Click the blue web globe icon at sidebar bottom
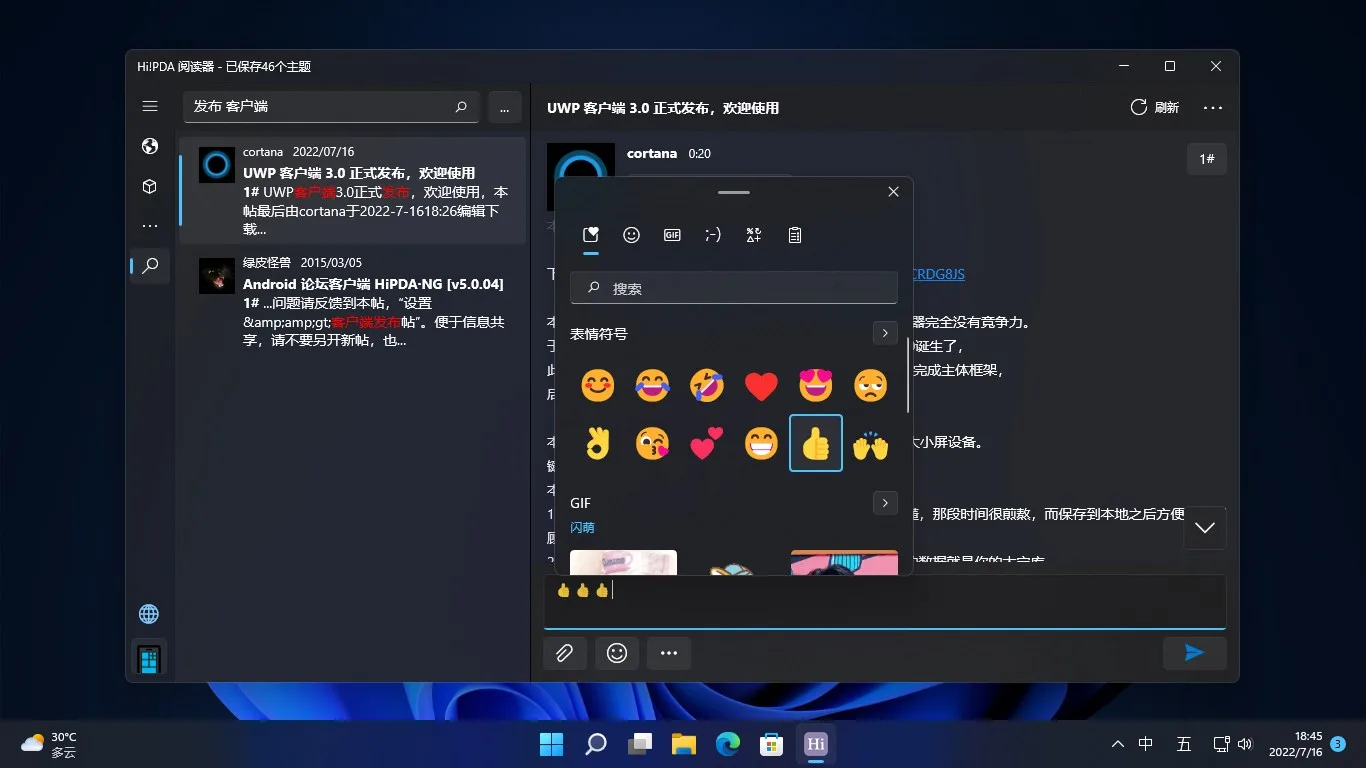The height and width of the screenshot is (768, 1366). (x=149, y=614)
